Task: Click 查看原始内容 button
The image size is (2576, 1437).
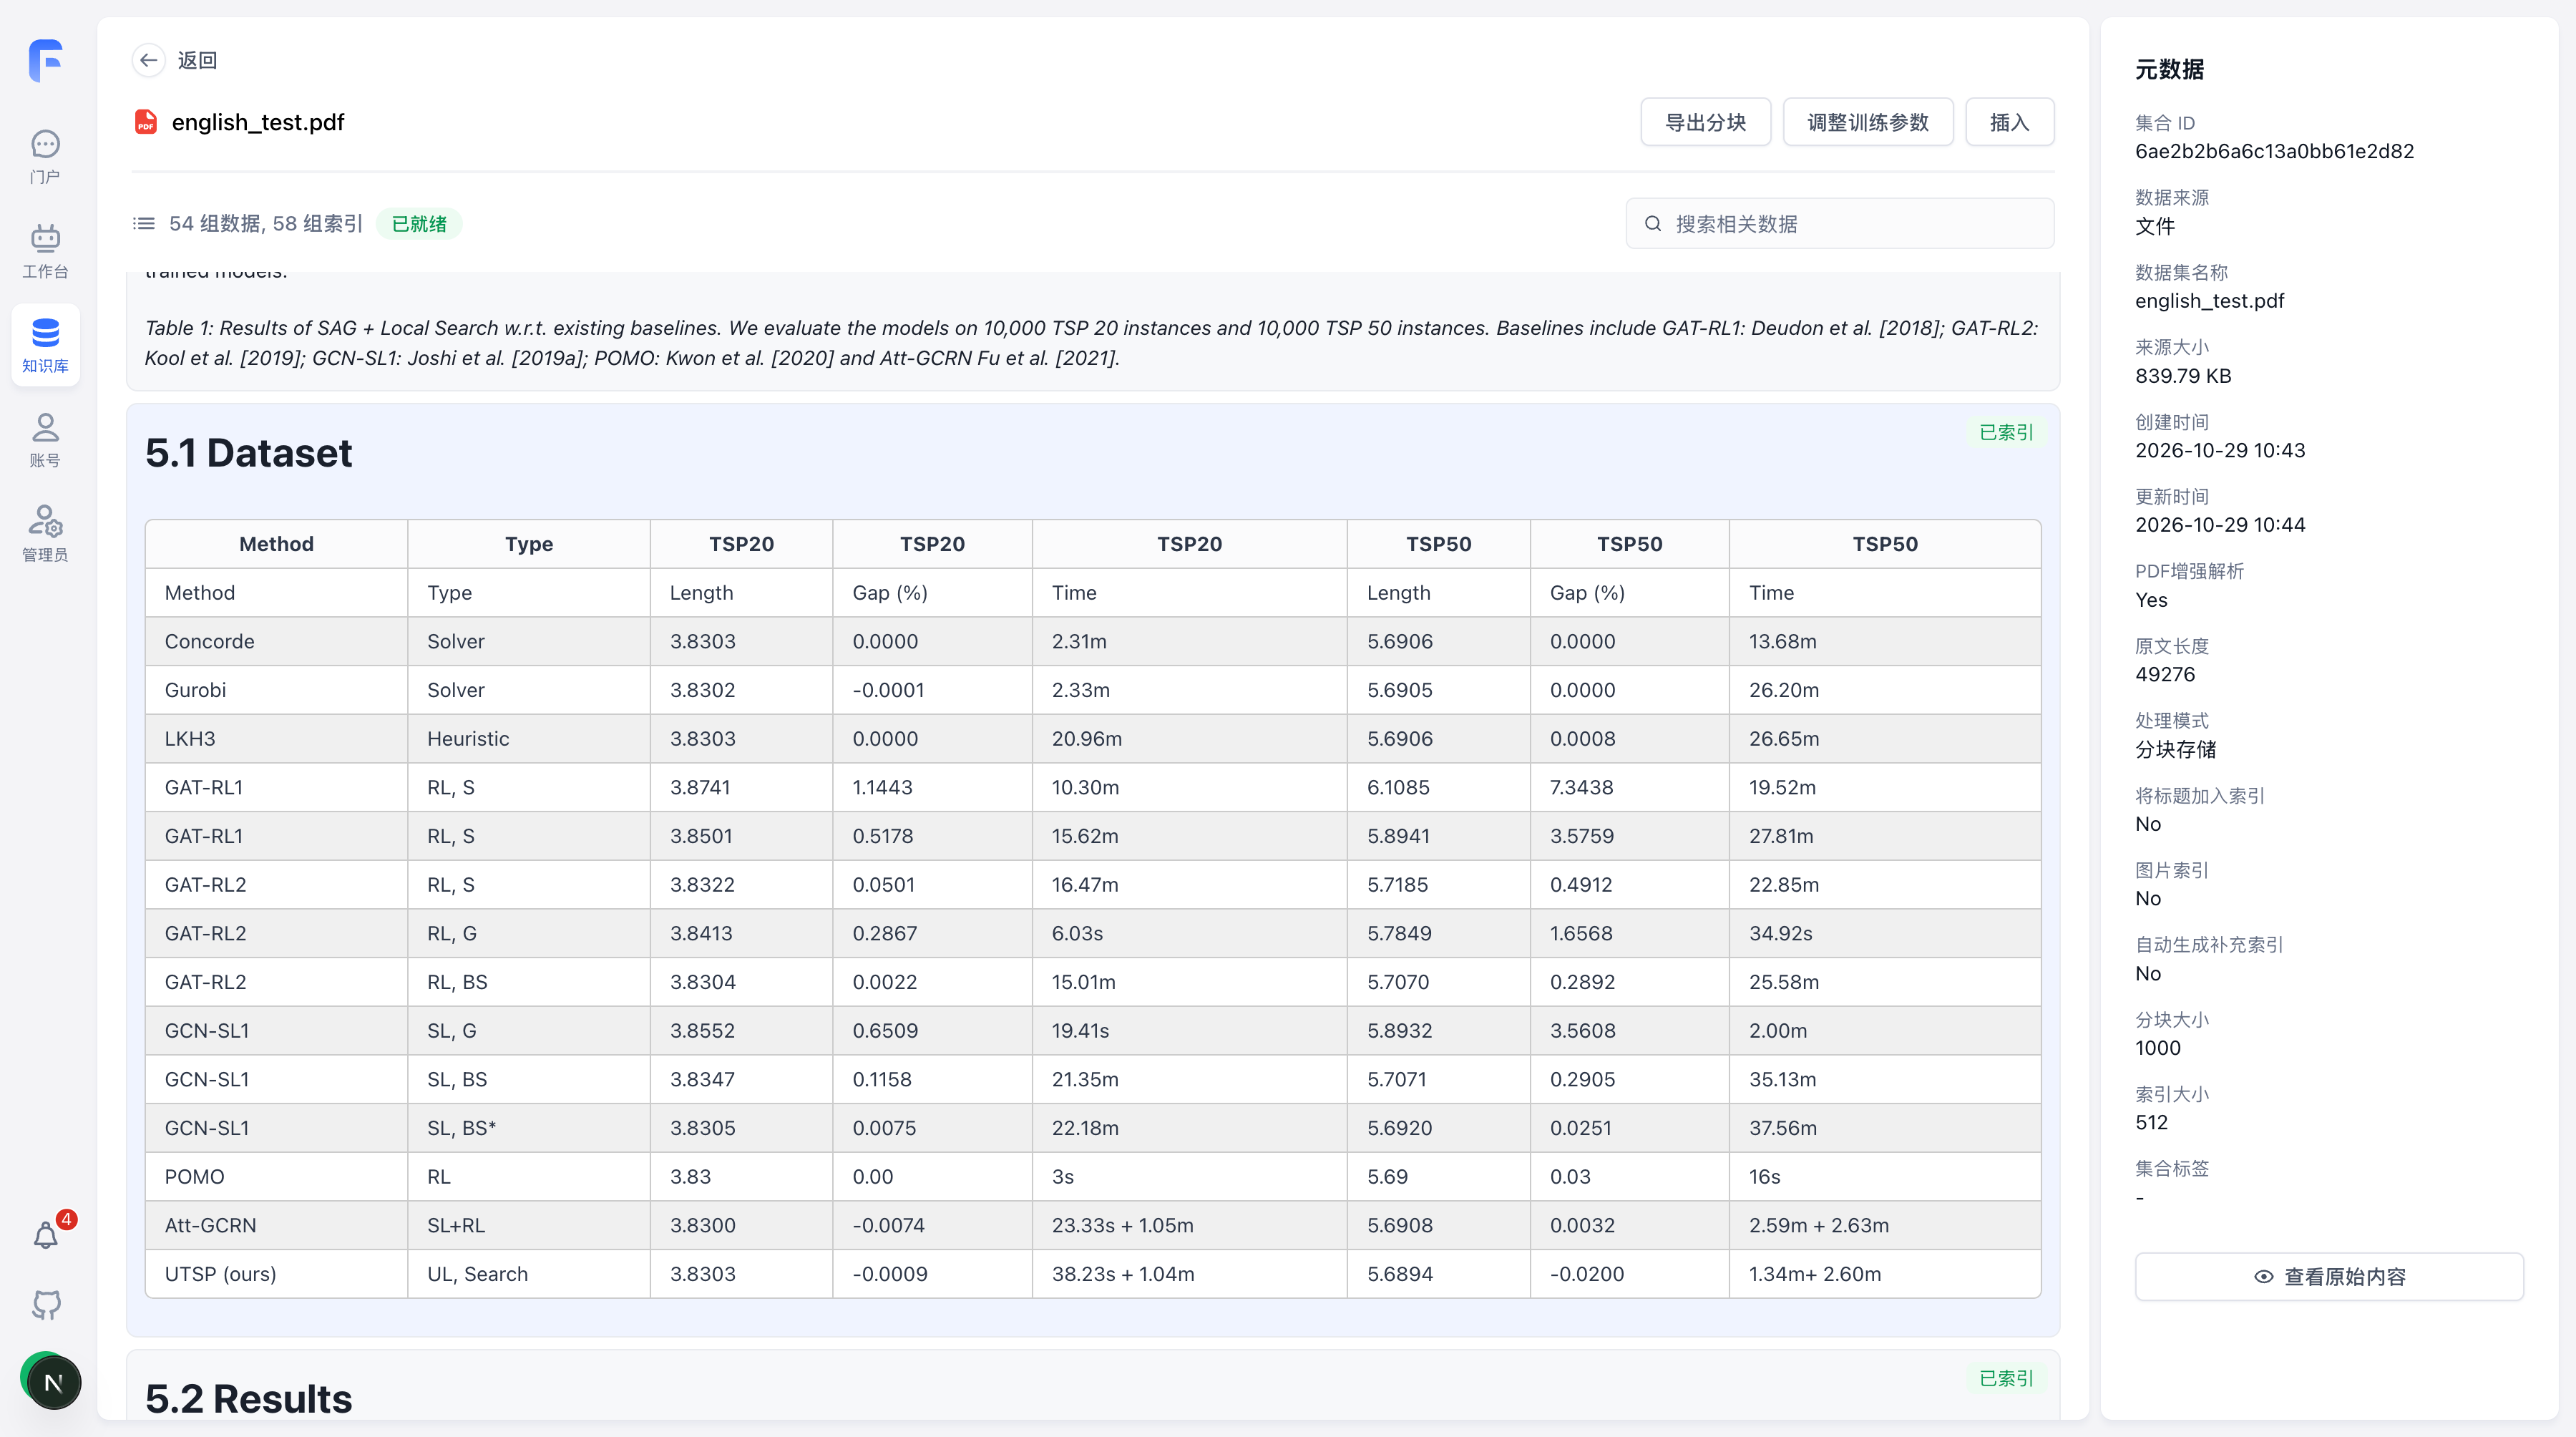Action: click(2329, 1276)
